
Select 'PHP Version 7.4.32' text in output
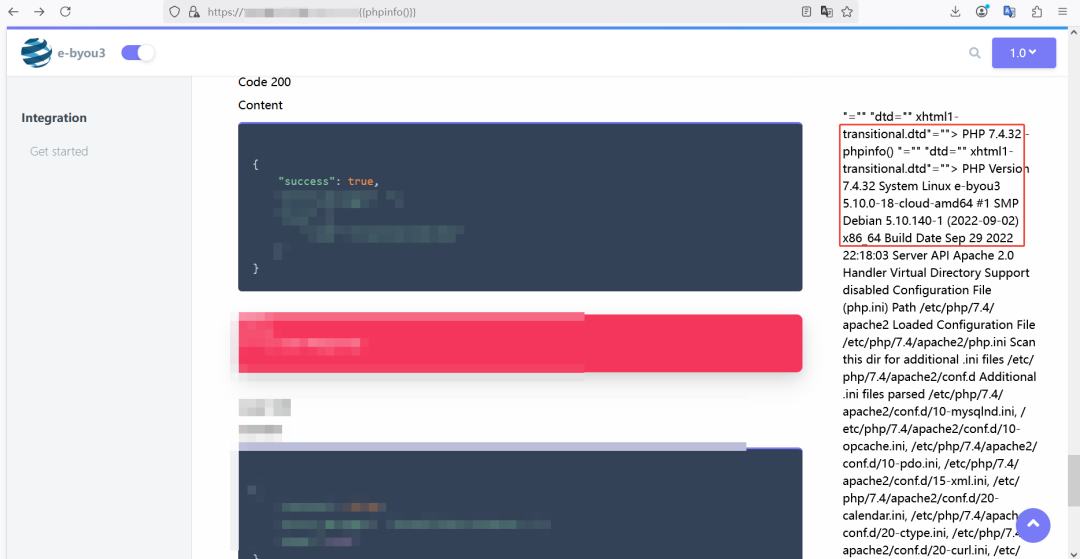coord(937,177)
